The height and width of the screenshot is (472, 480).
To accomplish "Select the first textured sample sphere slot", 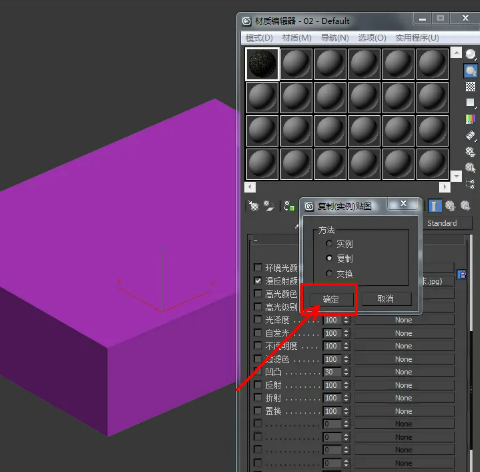I will (x=262, y=64).
